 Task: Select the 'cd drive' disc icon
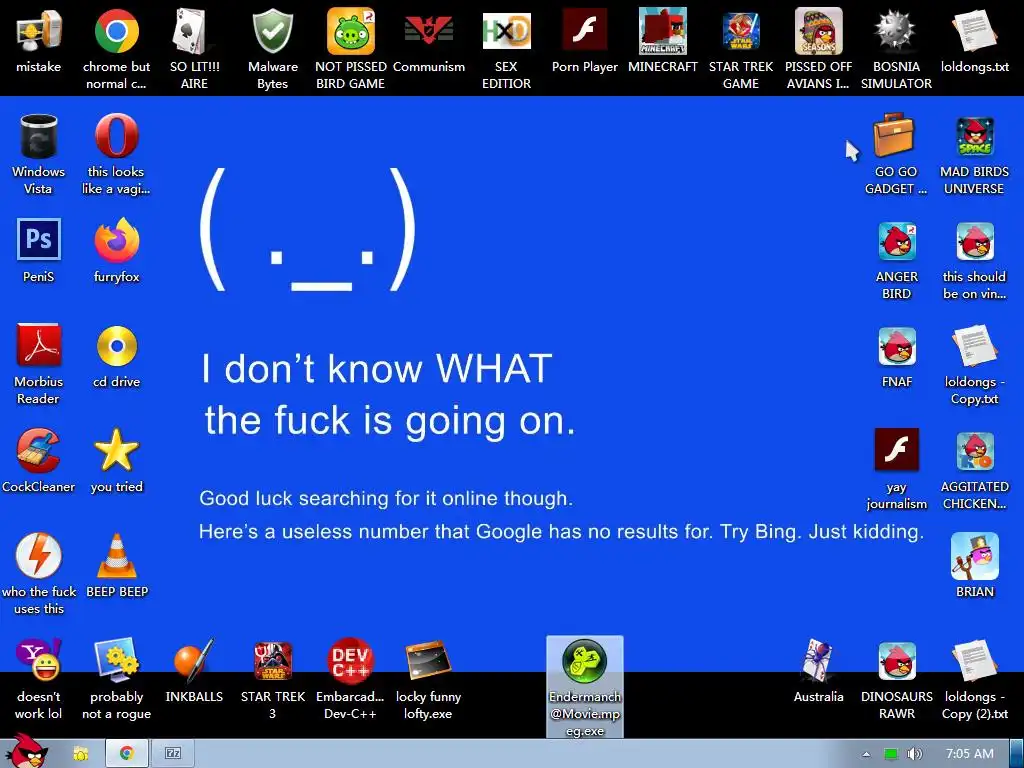coord(116,356)
